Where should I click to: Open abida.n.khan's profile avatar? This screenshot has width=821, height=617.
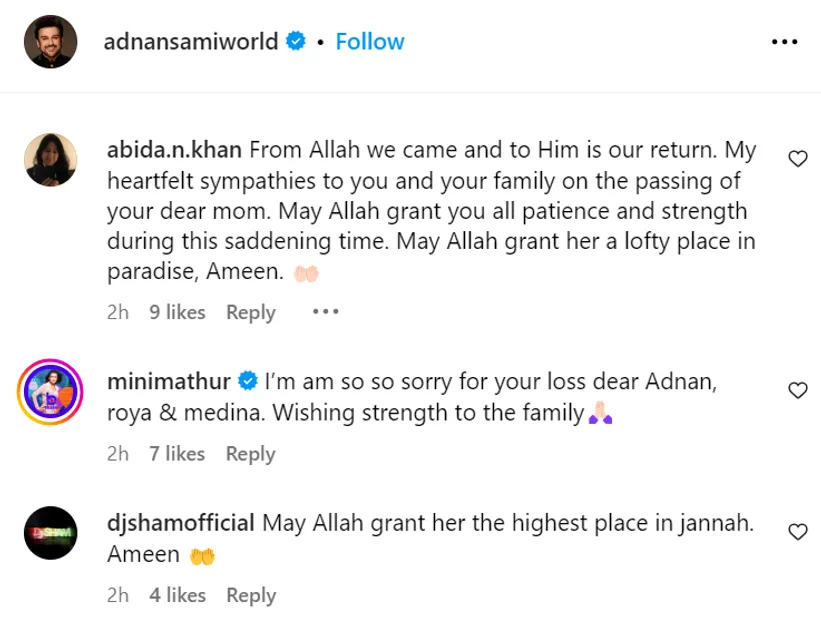[x=50, y=159]
